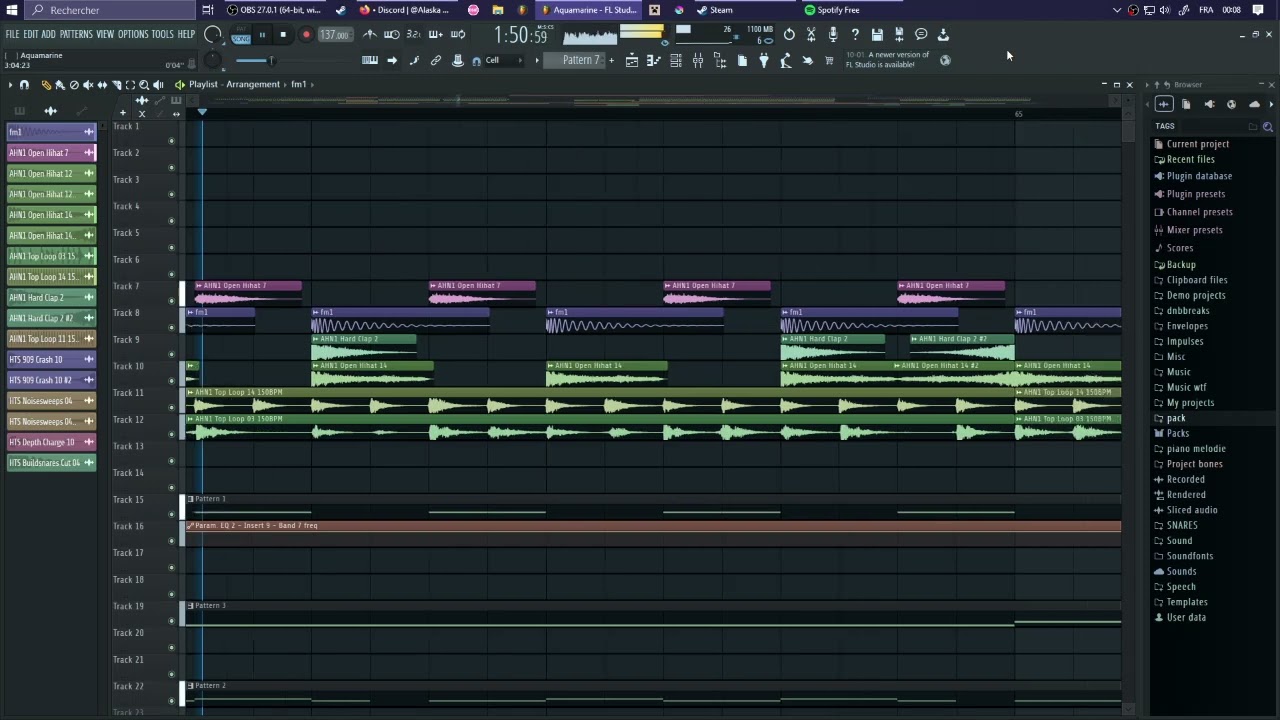Expand the Packs folder in browser
This screenshot has width=1280, height=720.
1178,433
